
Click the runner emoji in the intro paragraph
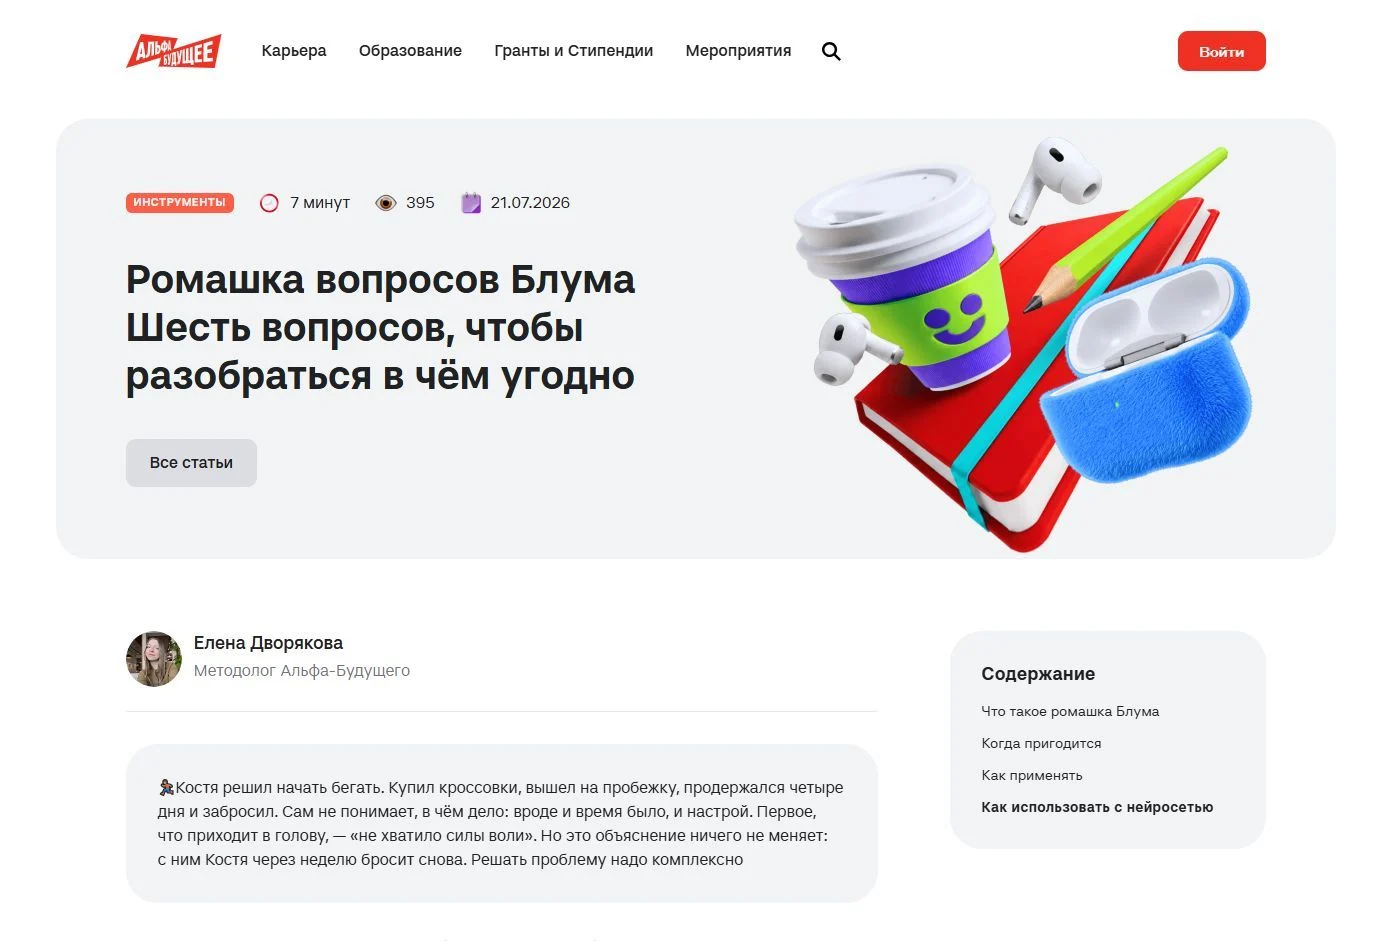pos(166,788)
